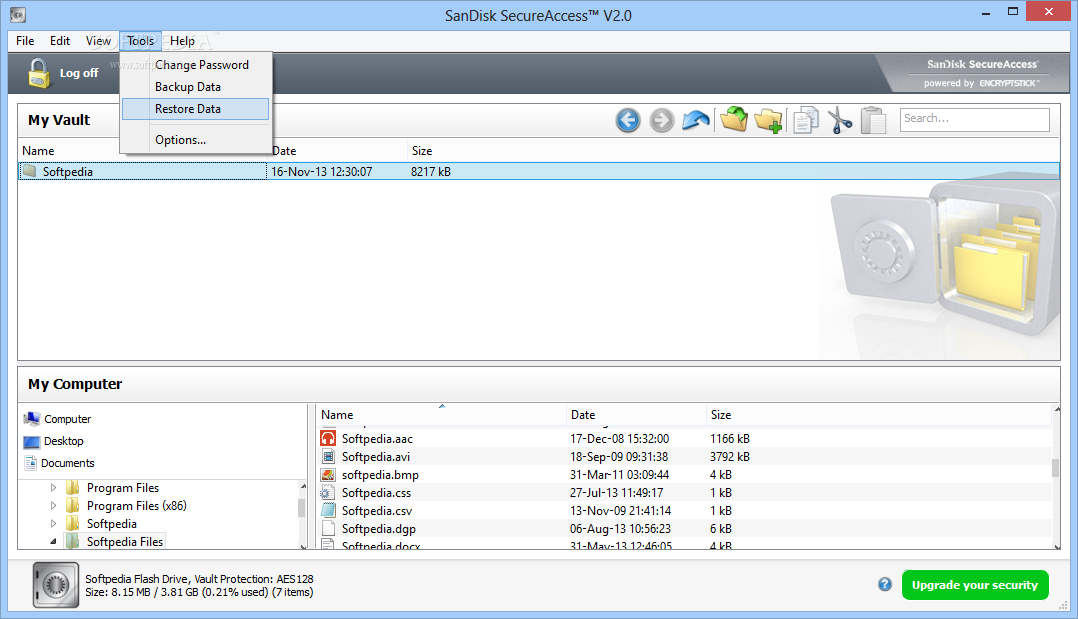Open the View menu
This screenshot has height=619, width=1078.
[98, 41]
